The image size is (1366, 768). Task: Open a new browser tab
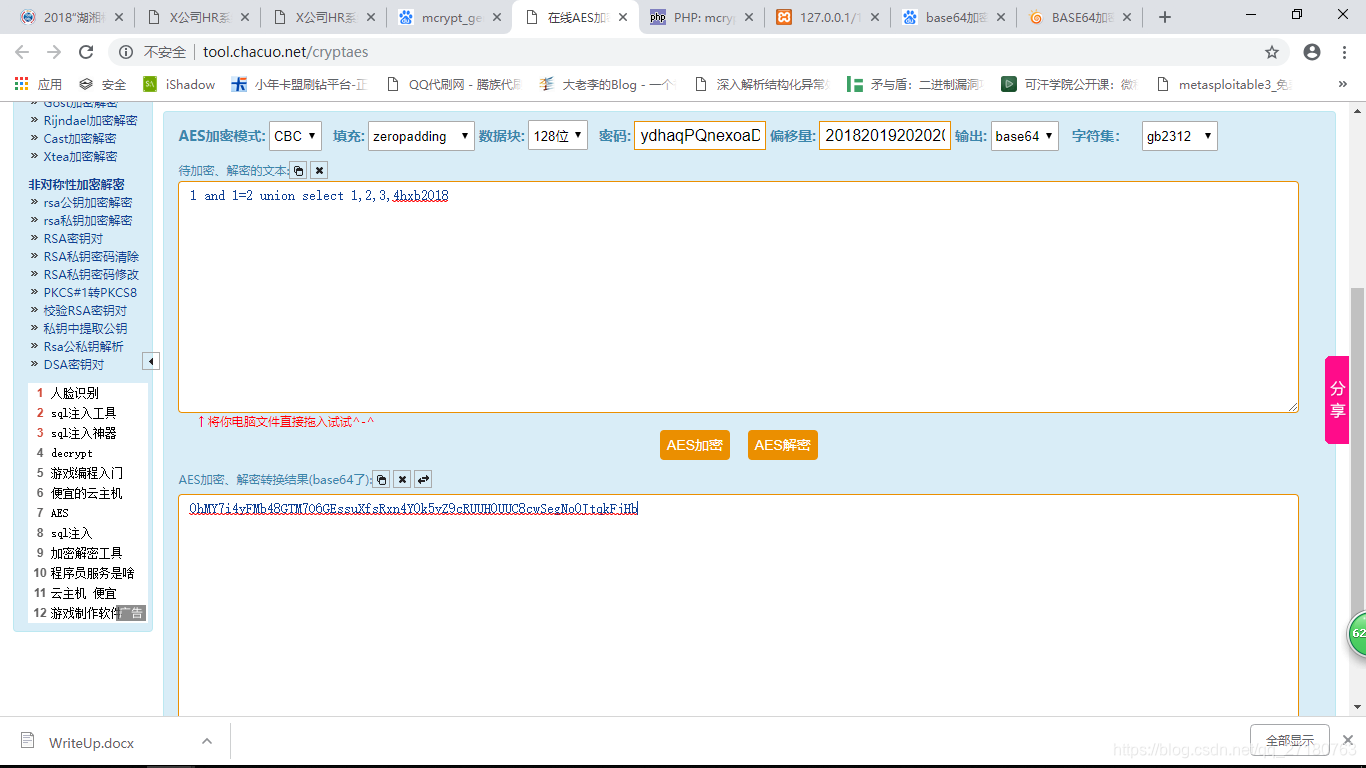(x=1164, y=17)
